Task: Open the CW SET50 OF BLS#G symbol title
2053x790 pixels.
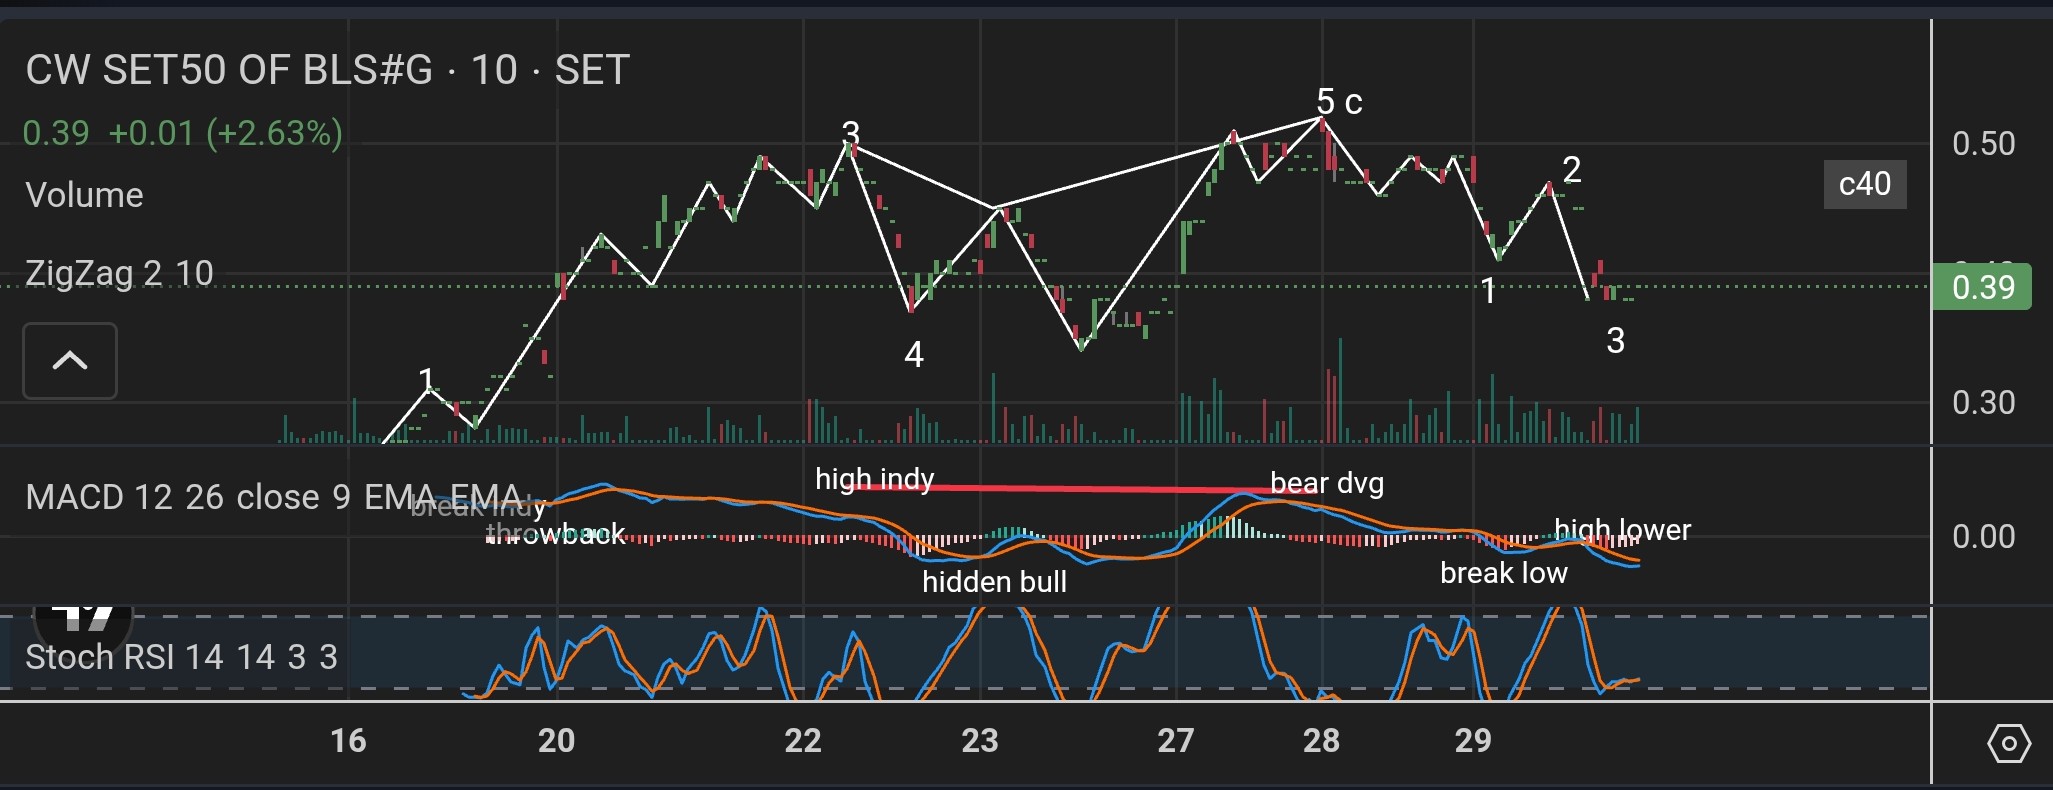Action: tap(328, 70)
